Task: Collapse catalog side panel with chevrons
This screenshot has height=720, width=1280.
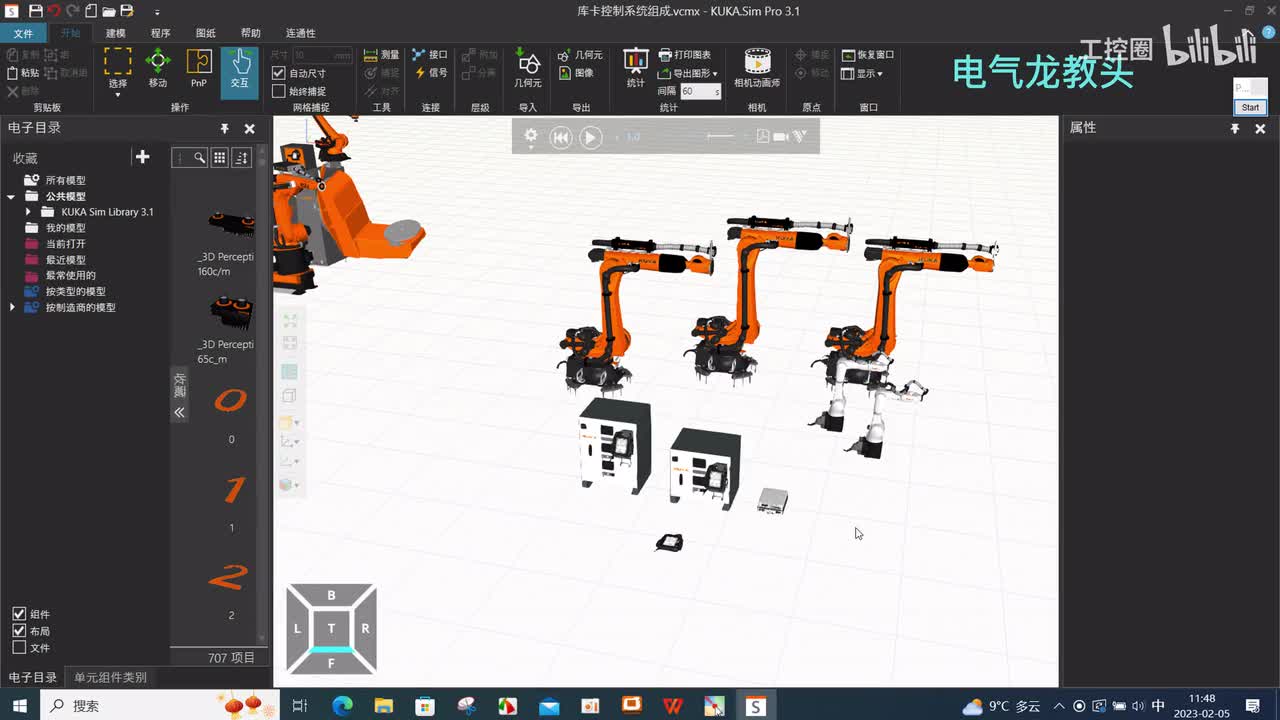Action: 179,412
